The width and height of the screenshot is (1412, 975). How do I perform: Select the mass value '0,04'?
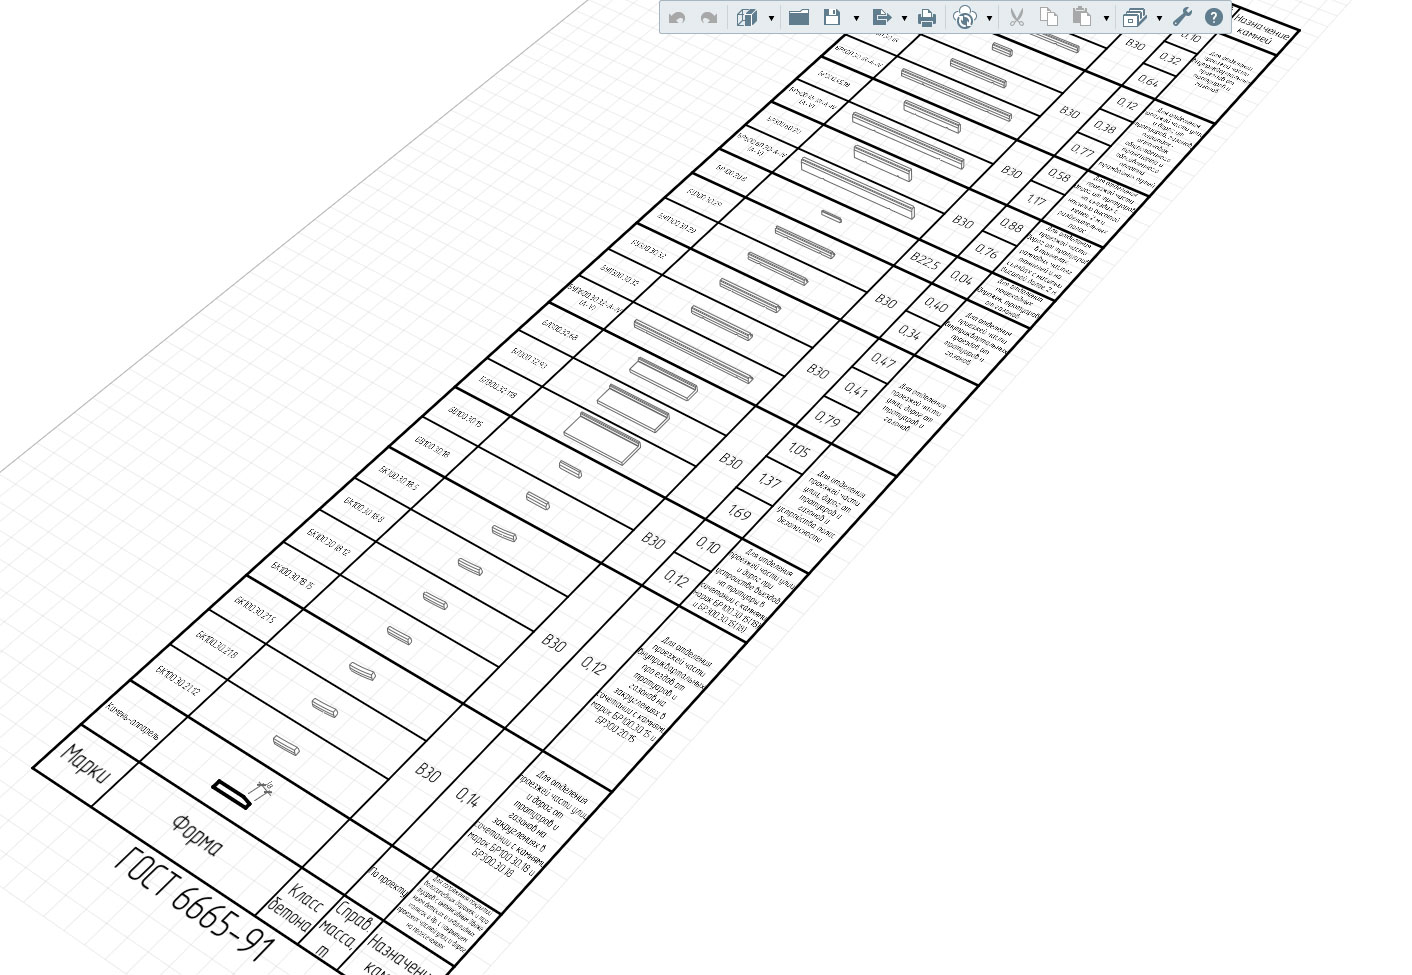961,278
